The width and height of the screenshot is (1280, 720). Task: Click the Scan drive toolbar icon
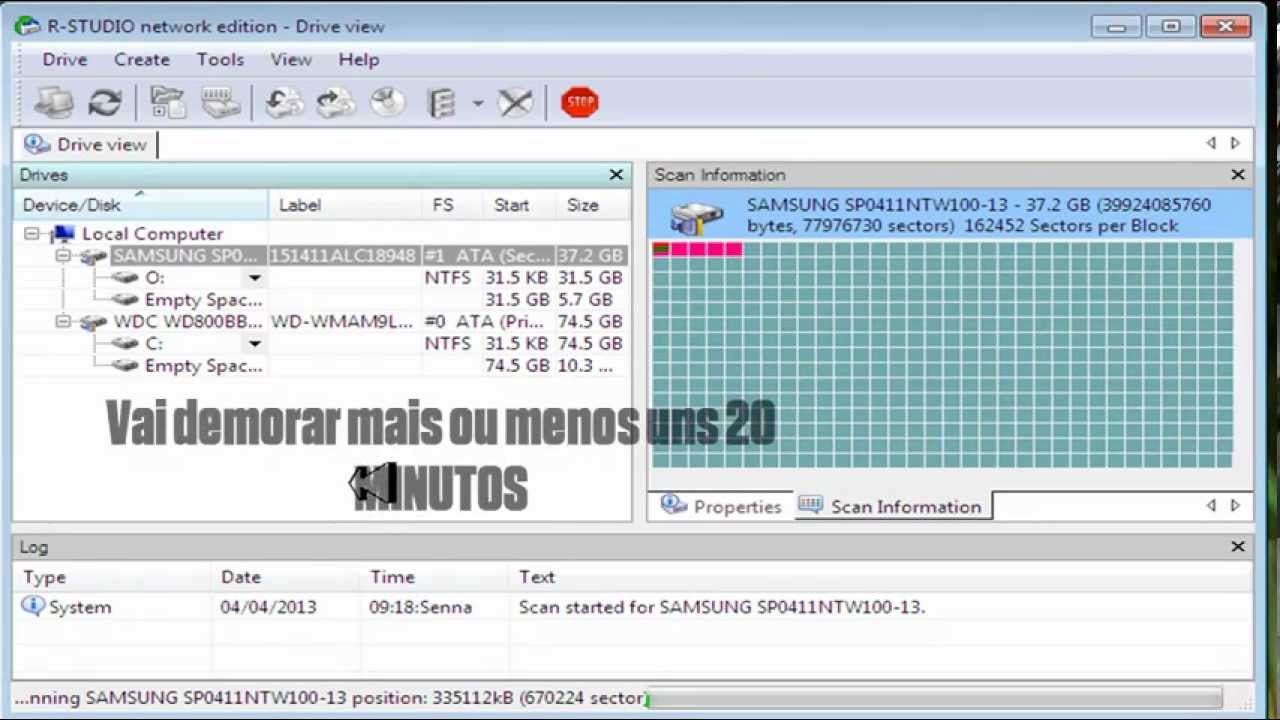point(220,102)
